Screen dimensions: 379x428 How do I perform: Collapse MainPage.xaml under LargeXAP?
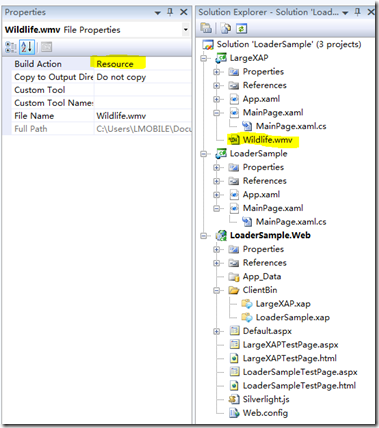pyautogui.click(x=217, y=113)
